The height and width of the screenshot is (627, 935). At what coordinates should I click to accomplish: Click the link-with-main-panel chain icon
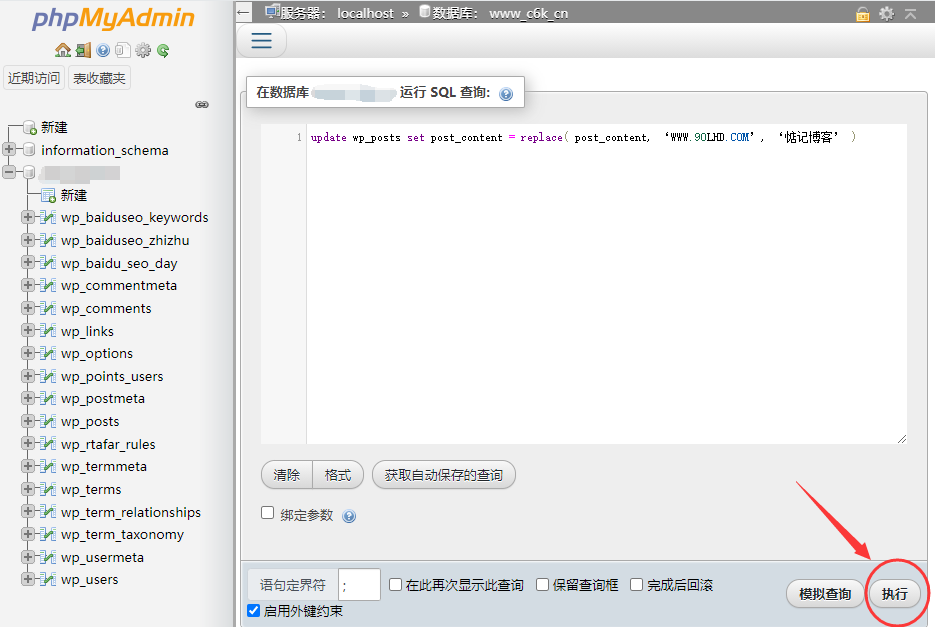point(202,104)
